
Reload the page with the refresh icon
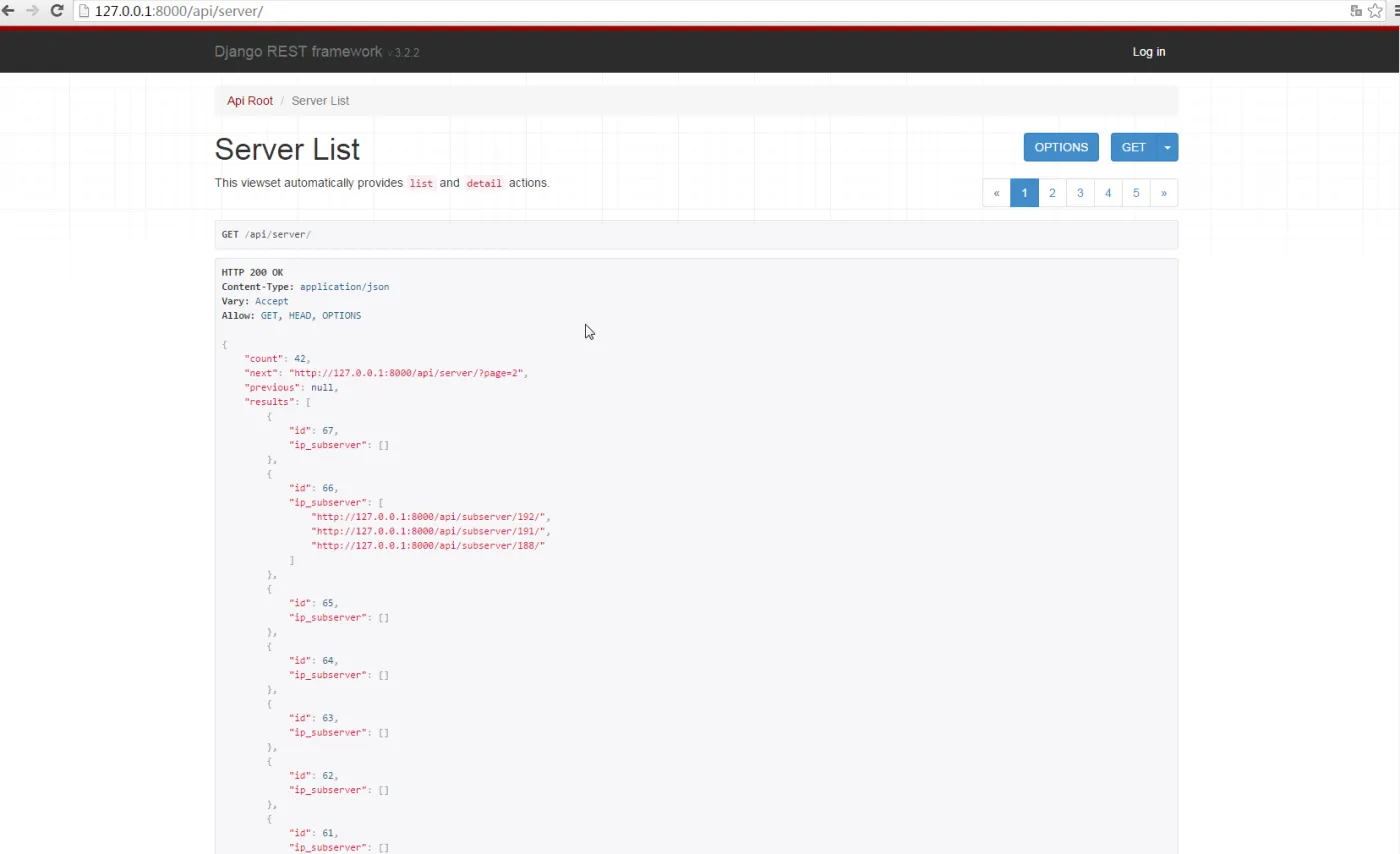(57, 11)
